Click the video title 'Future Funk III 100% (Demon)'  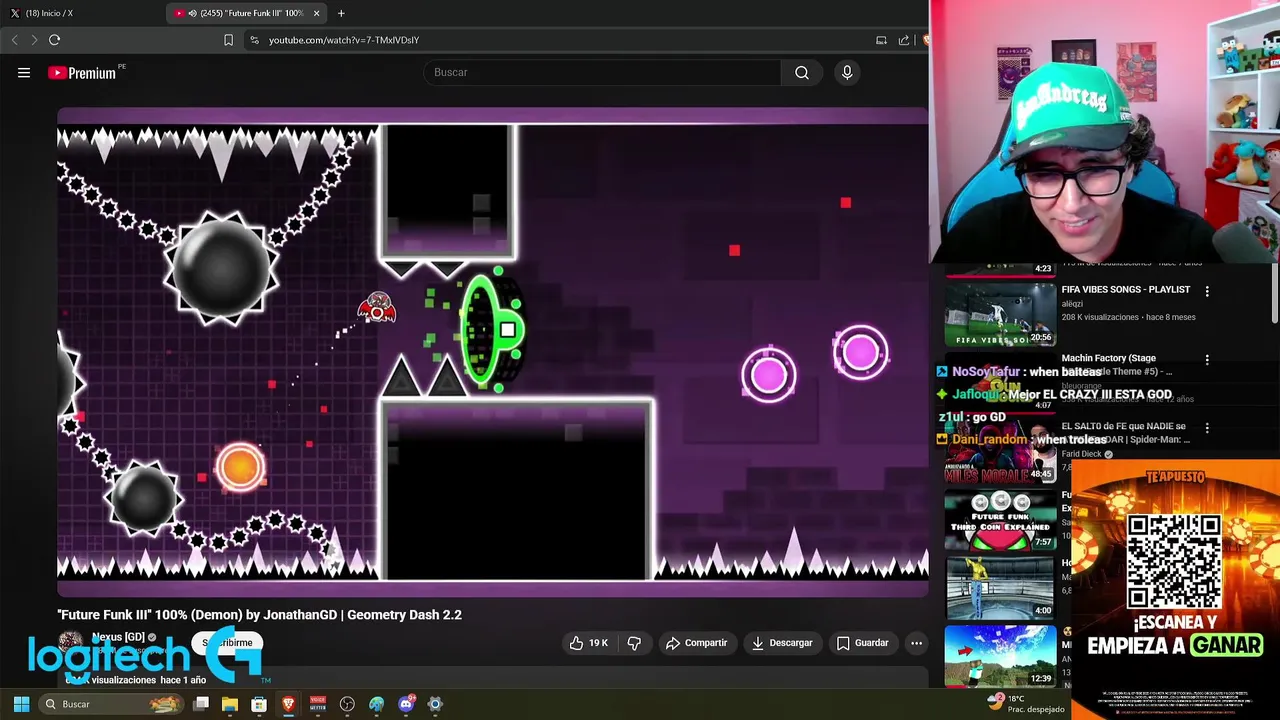point(259,615)
